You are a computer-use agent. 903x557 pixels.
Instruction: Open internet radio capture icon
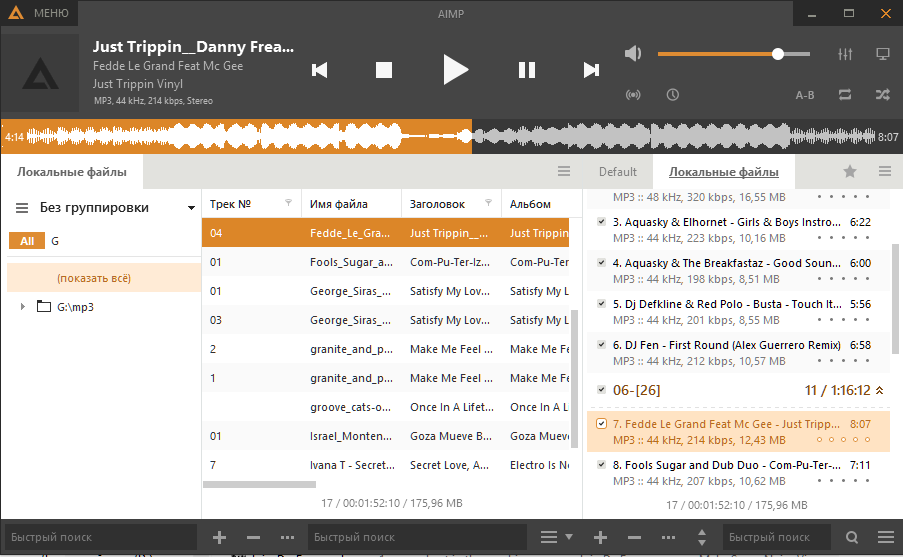(632, 95)
